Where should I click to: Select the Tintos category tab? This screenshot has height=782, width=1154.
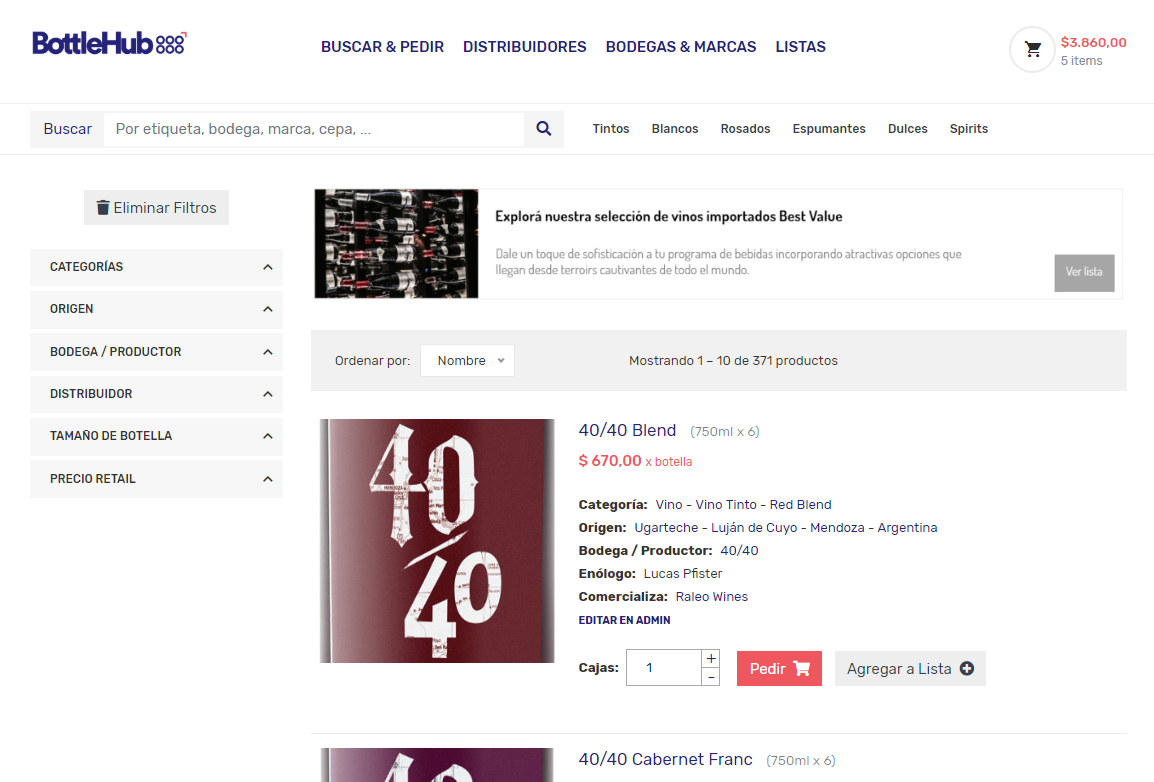pyautogui.click(x=611, y=129)
